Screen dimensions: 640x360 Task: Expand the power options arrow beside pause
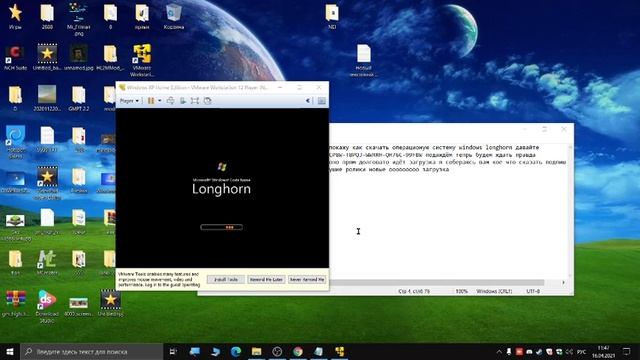[160, 100]
